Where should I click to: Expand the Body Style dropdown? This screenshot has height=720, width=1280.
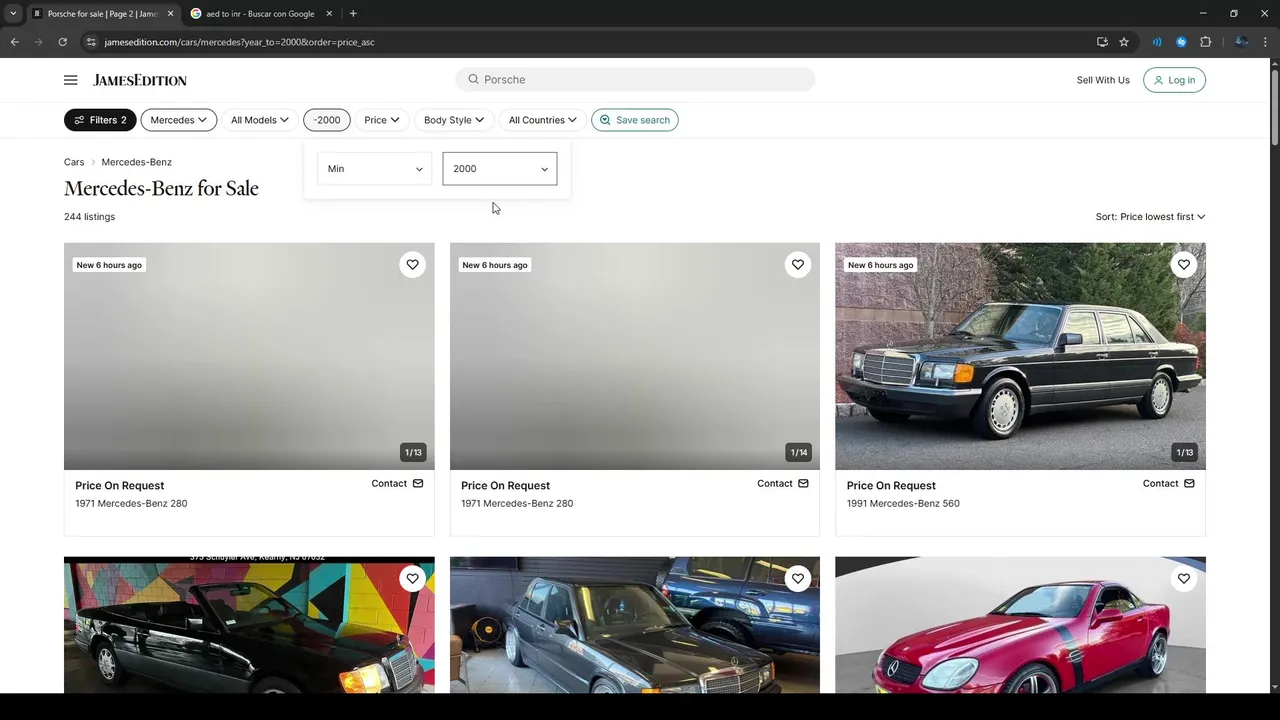pyautogui.click(x=453, y=120)
